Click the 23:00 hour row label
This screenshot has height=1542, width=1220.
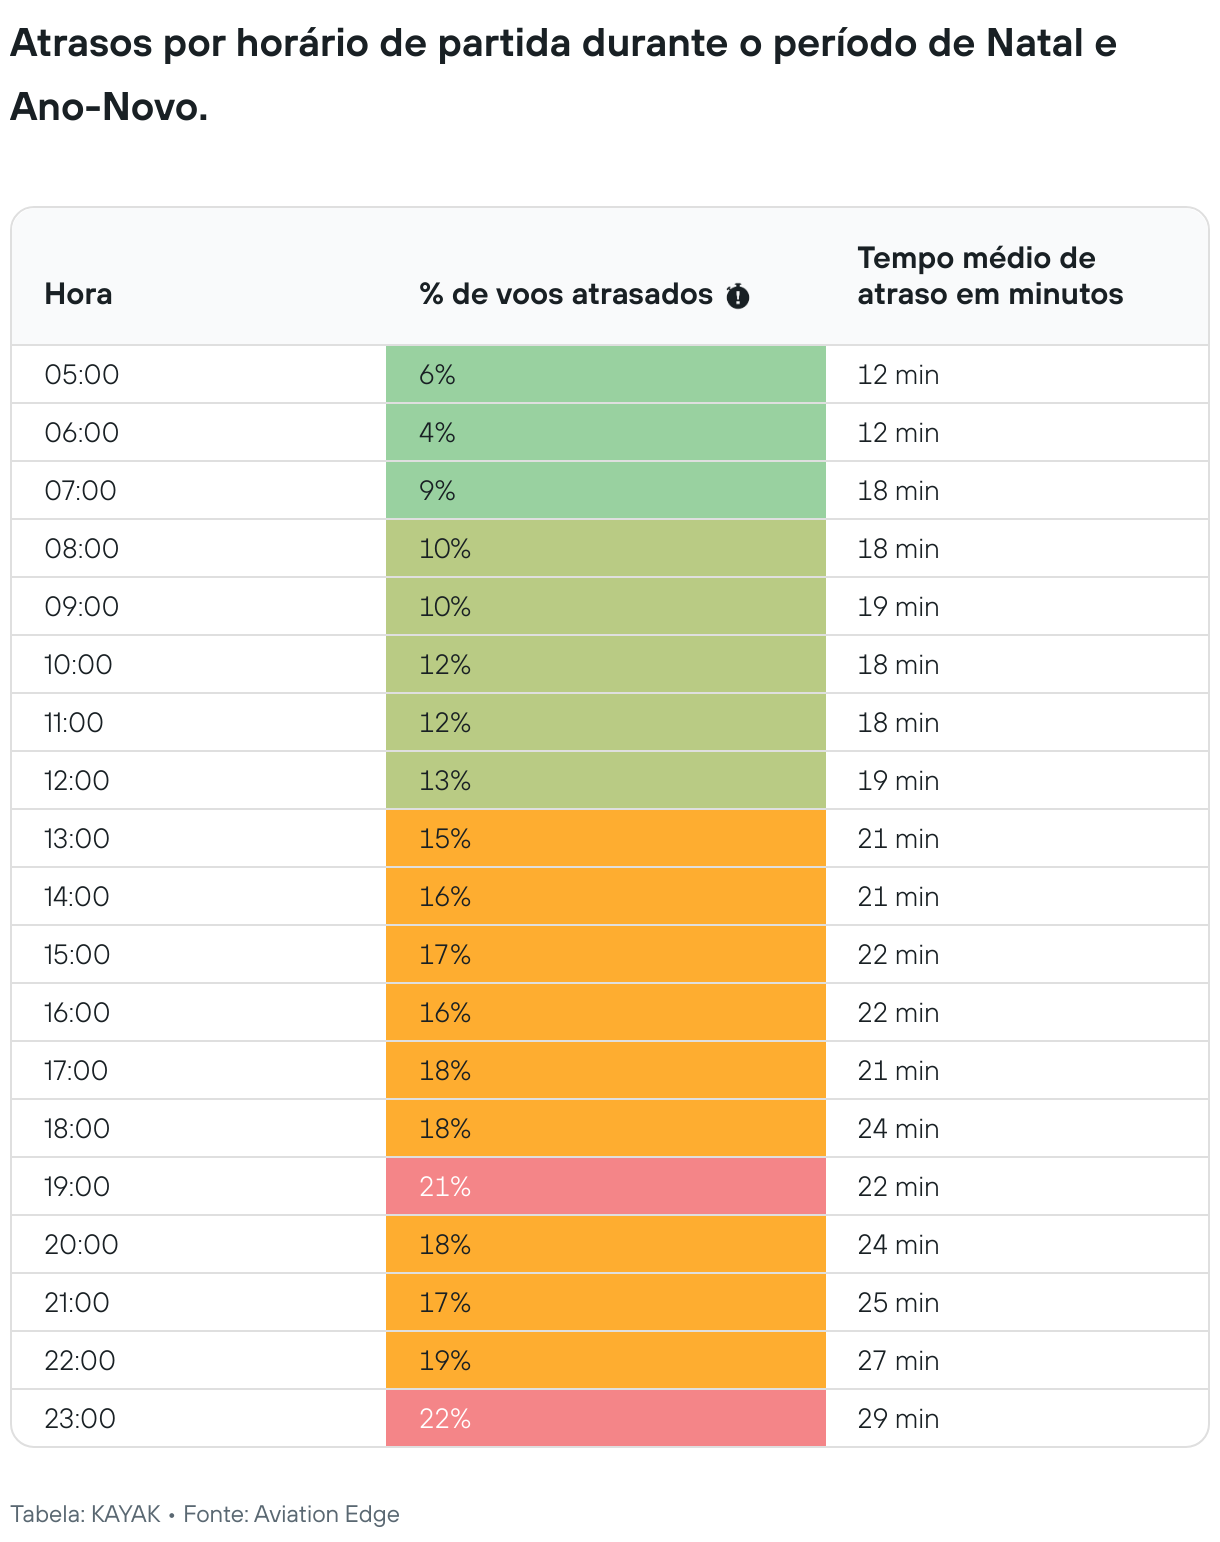coord(80,1419)
